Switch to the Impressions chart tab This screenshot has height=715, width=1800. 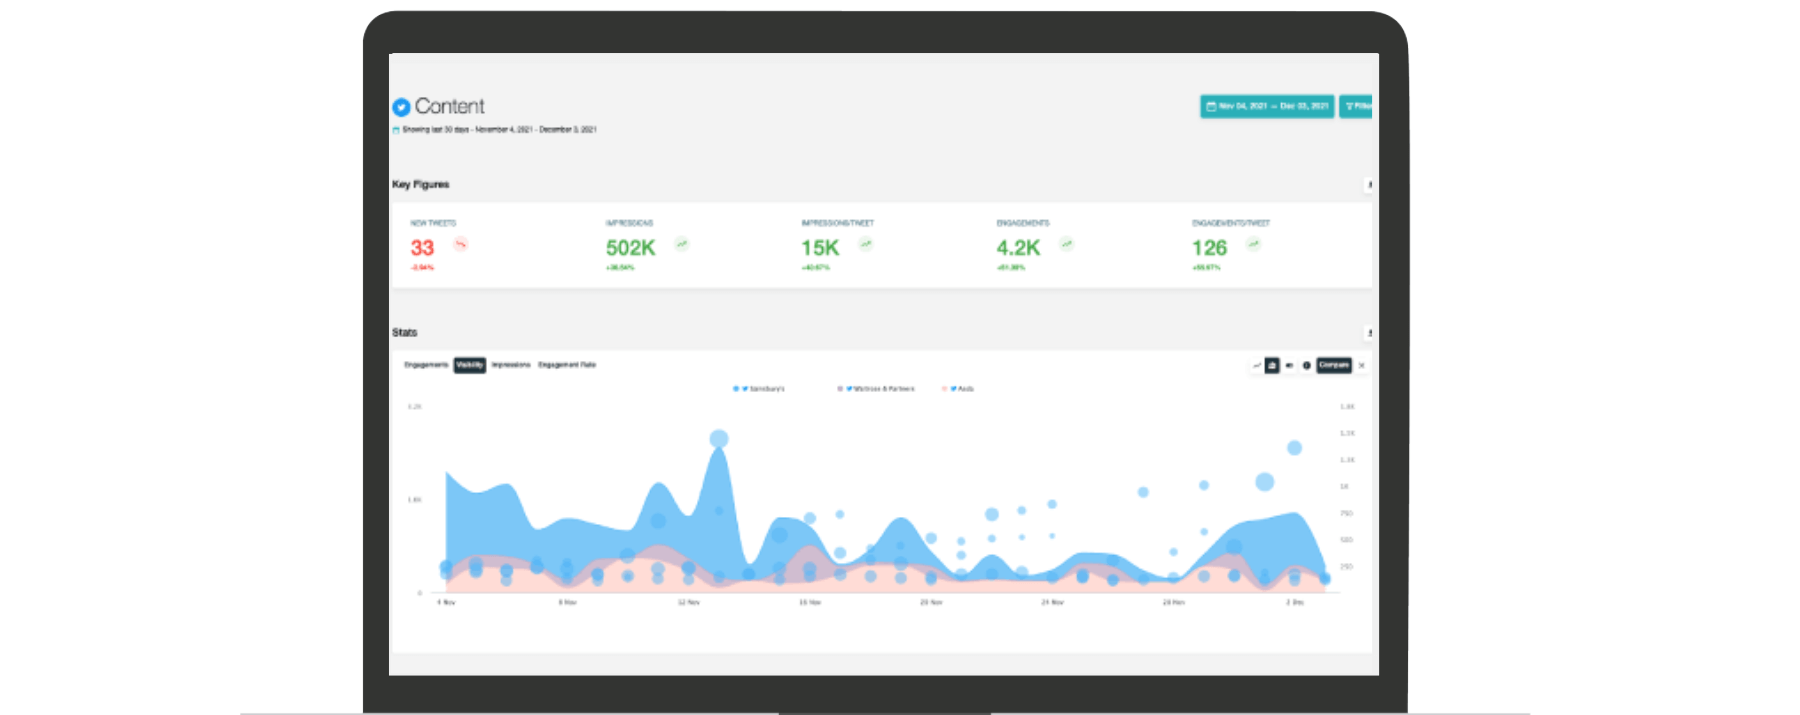point(511,365)
